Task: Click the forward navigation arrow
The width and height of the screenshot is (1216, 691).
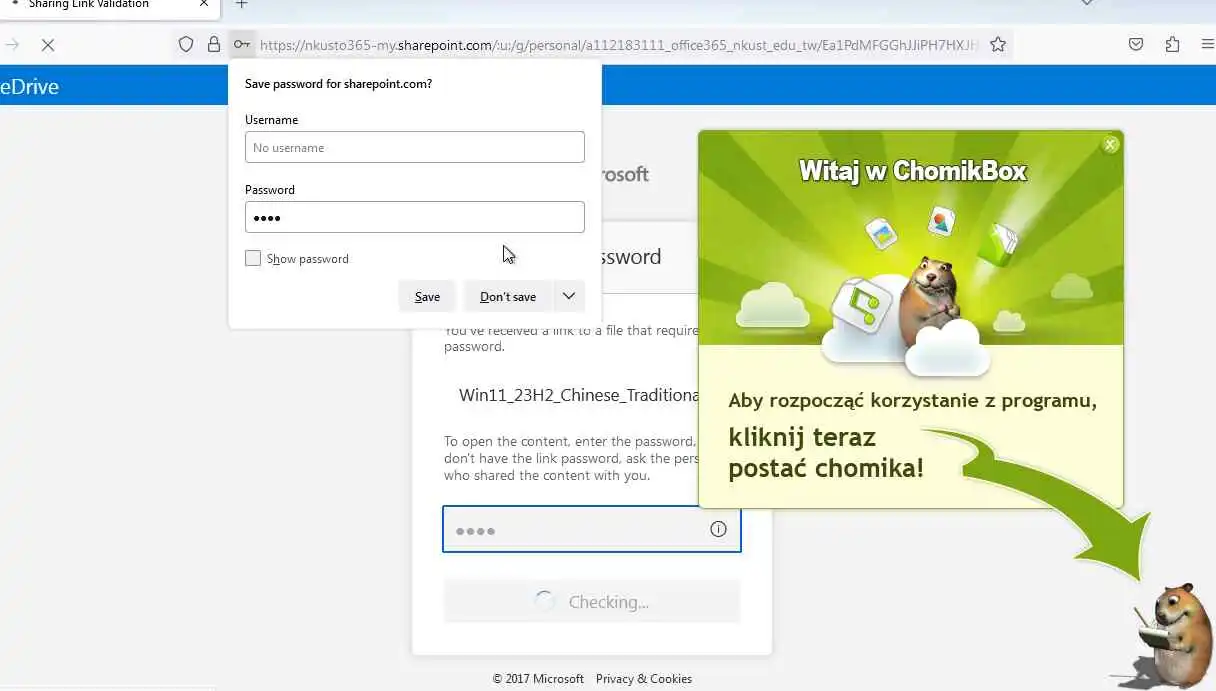Action: [x=12, y=45]
